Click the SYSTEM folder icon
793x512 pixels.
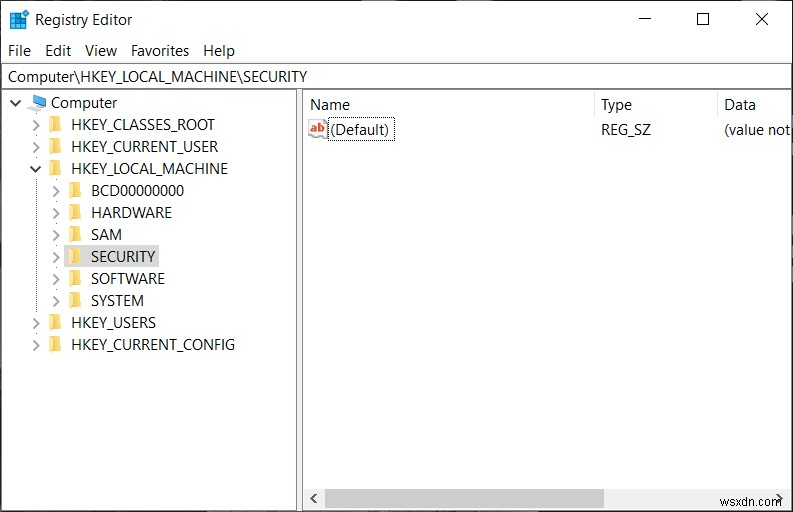coord(75,301)
